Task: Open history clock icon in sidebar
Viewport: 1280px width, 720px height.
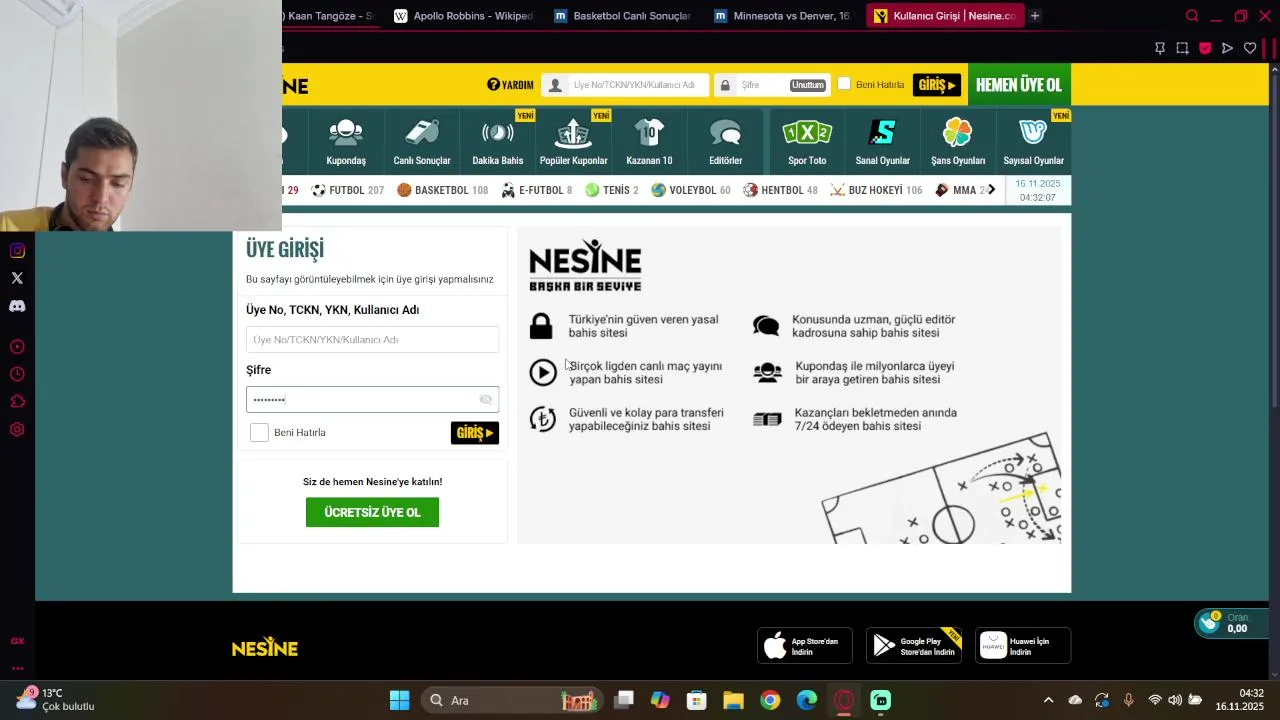Action: [x=17, y=374]
